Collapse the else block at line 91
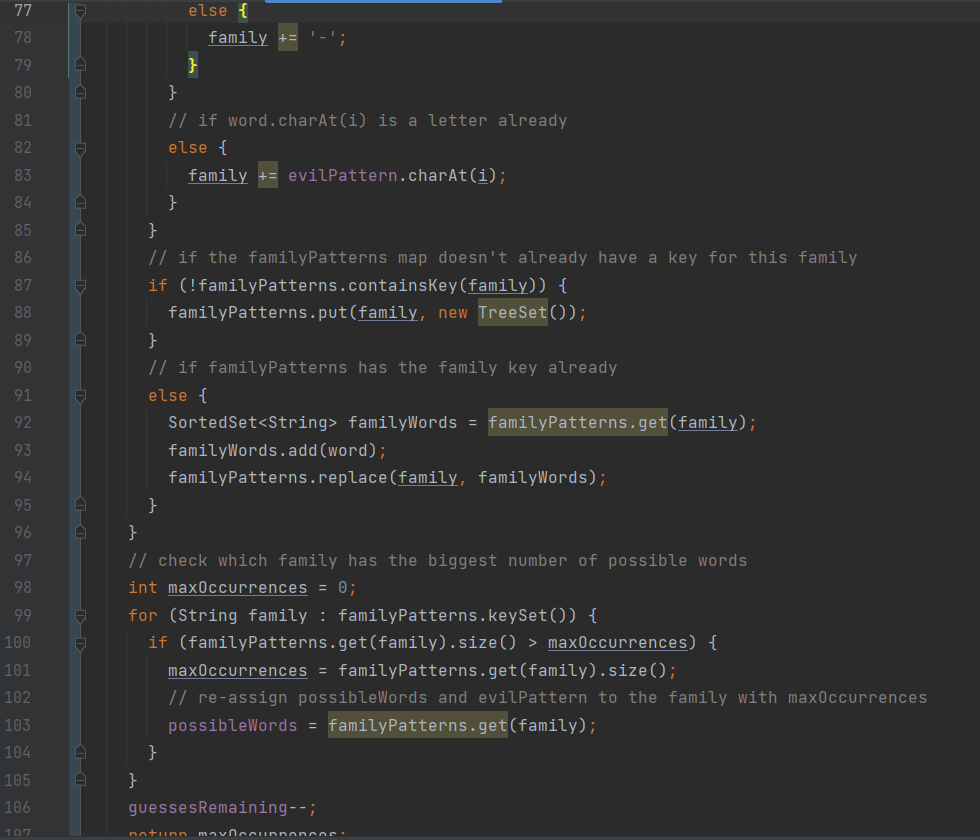Screen dimensions: 980x840 81,395
